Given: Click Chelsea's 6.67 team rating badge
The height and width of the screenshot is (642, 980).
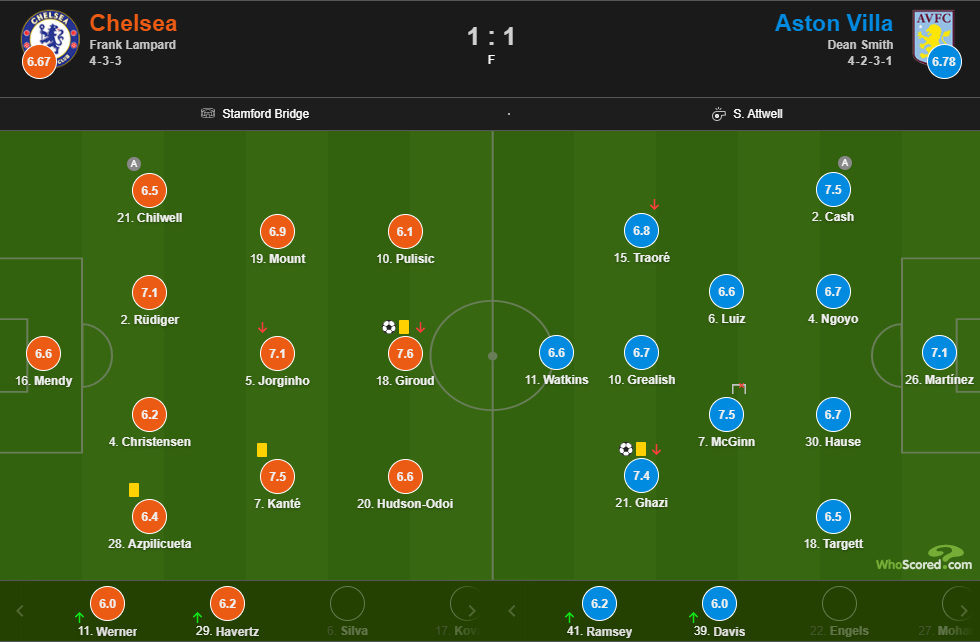Looking at the screenshot, I should [39, 62].
